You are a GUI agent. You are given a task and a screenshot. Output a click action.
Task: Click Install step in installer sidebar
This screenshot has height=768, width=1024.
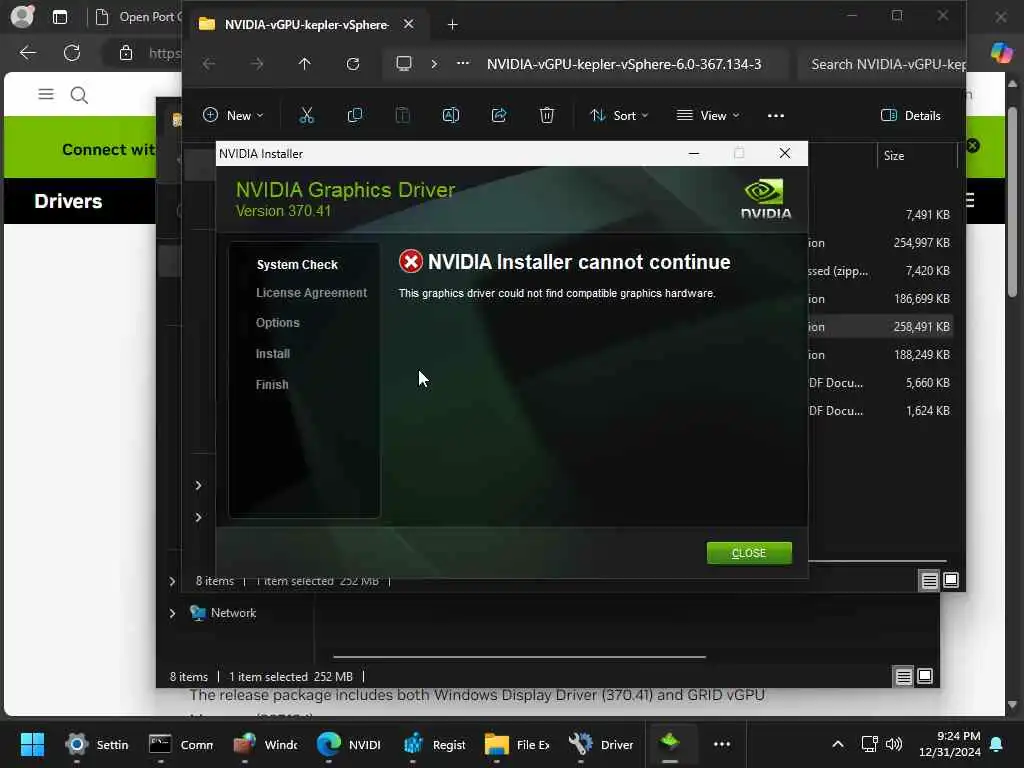pyautogui.click(x=272, y=353)
